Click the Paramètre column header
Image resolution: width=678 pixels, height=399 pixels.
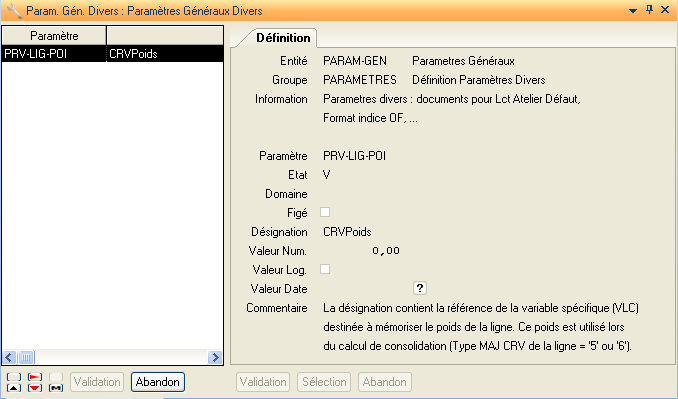click(54, 35)
